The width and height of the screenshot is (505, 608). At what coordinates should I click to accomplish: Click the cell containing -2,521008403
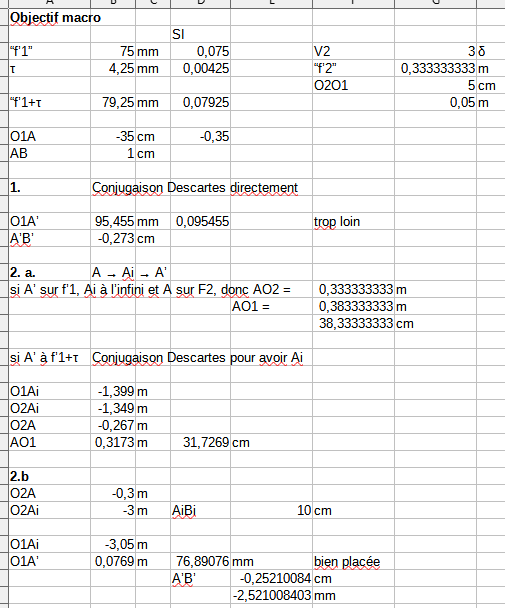pos(271,596)
